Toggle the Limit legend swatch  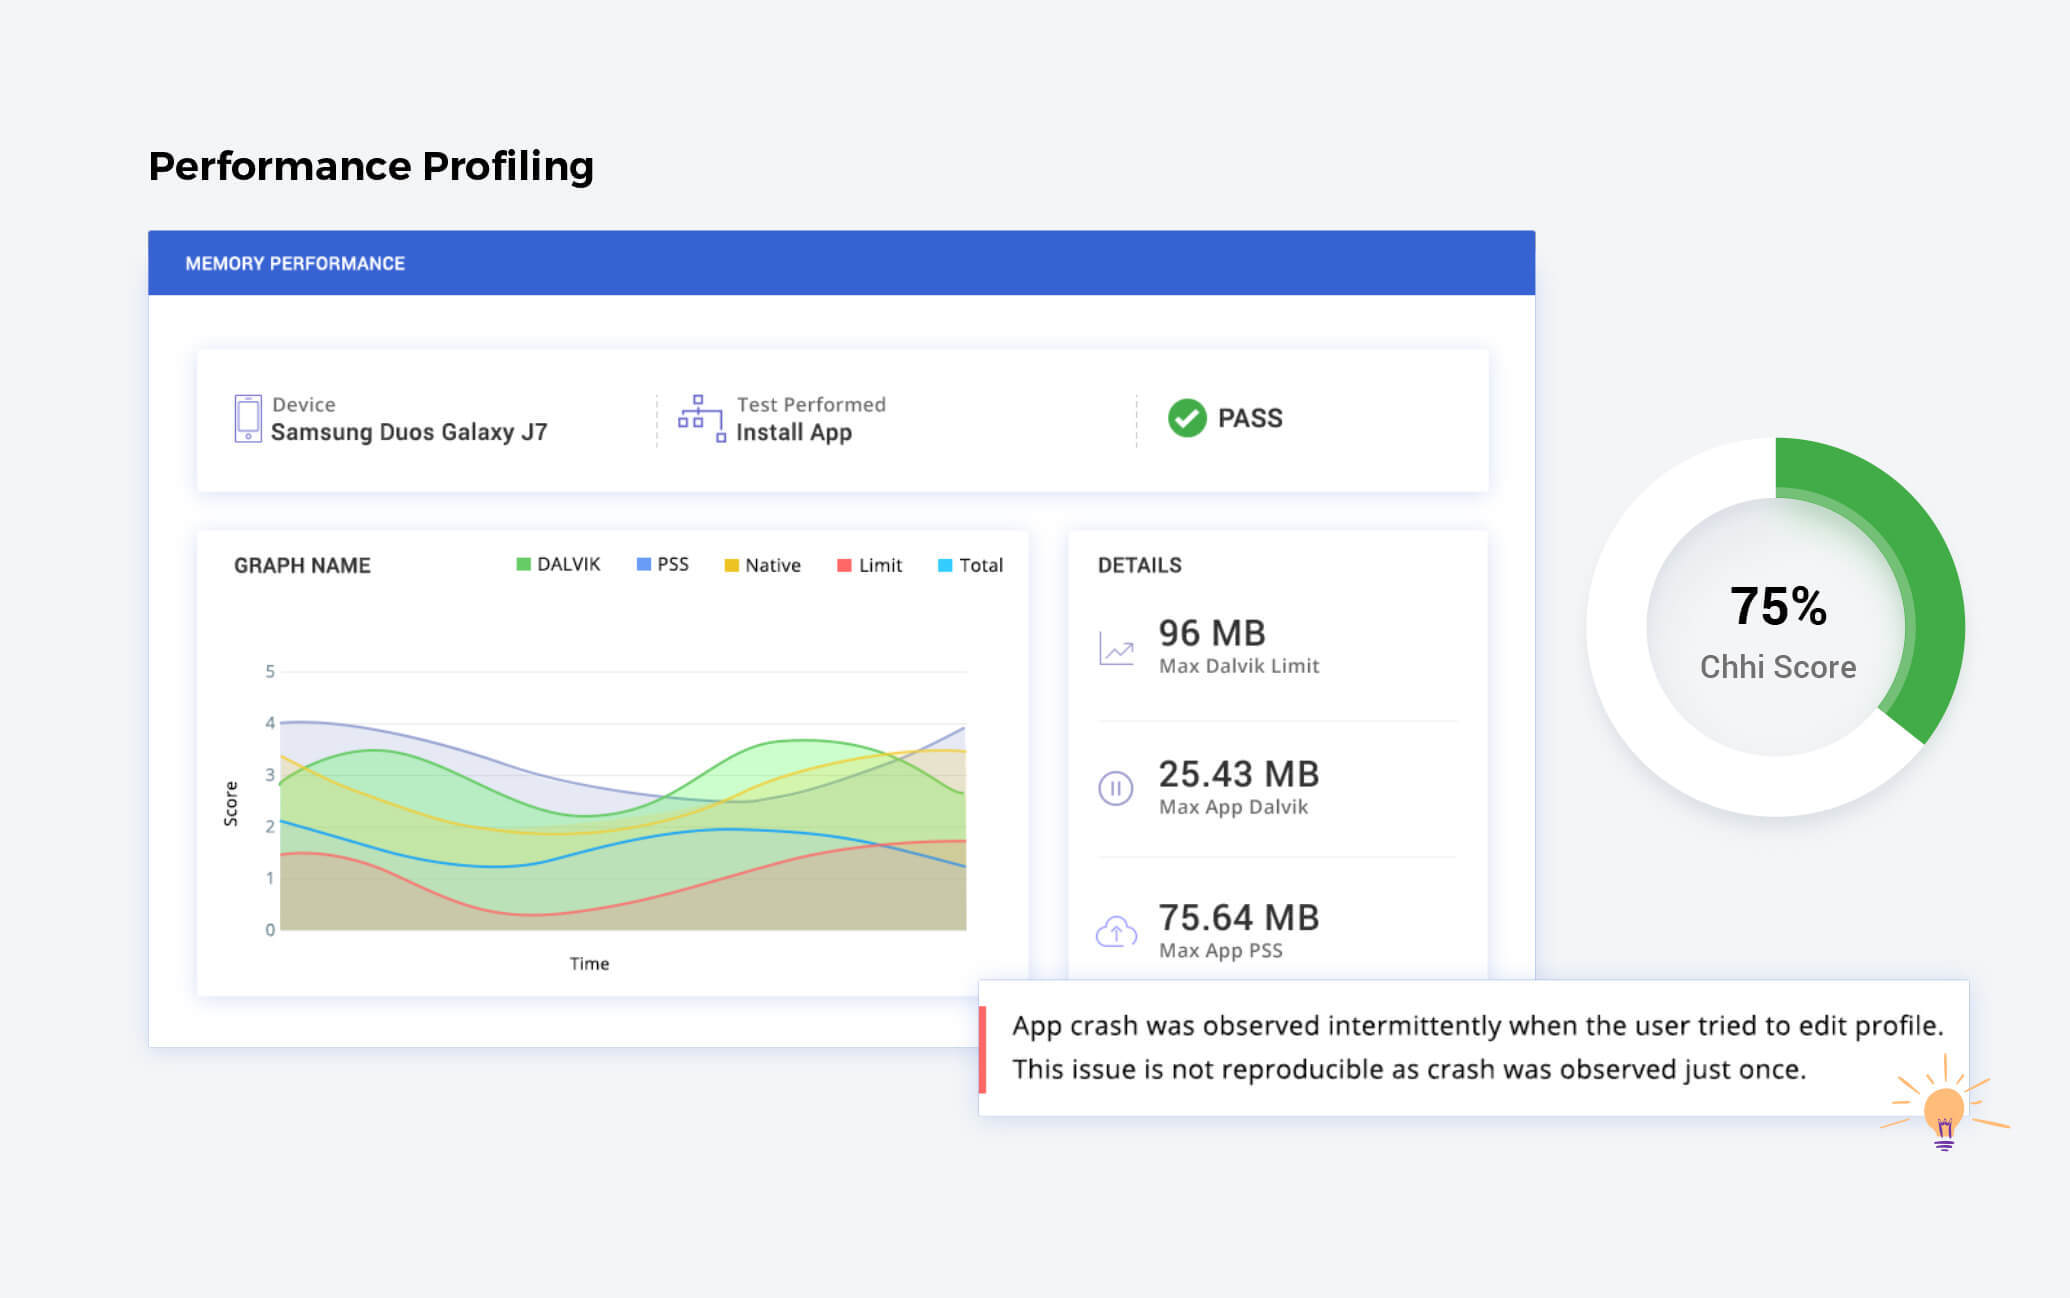pyautogui.click(x=844, y=565)
